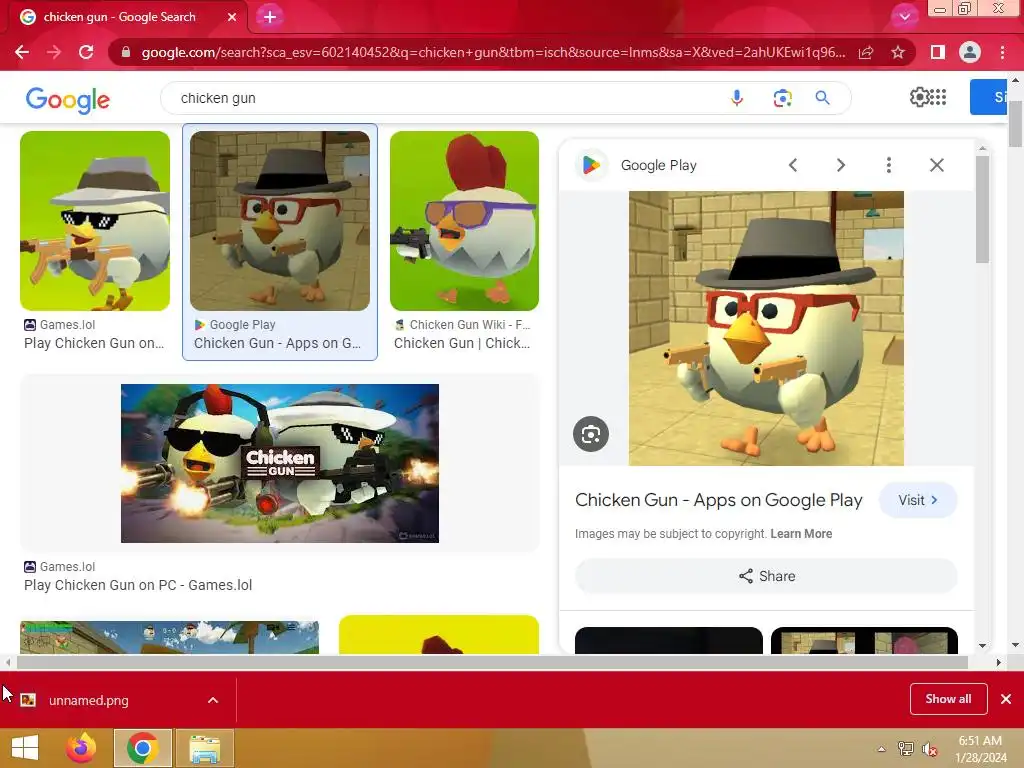Click the large preview chicken image
The image size is (1024, 768).
coord(766,328)
